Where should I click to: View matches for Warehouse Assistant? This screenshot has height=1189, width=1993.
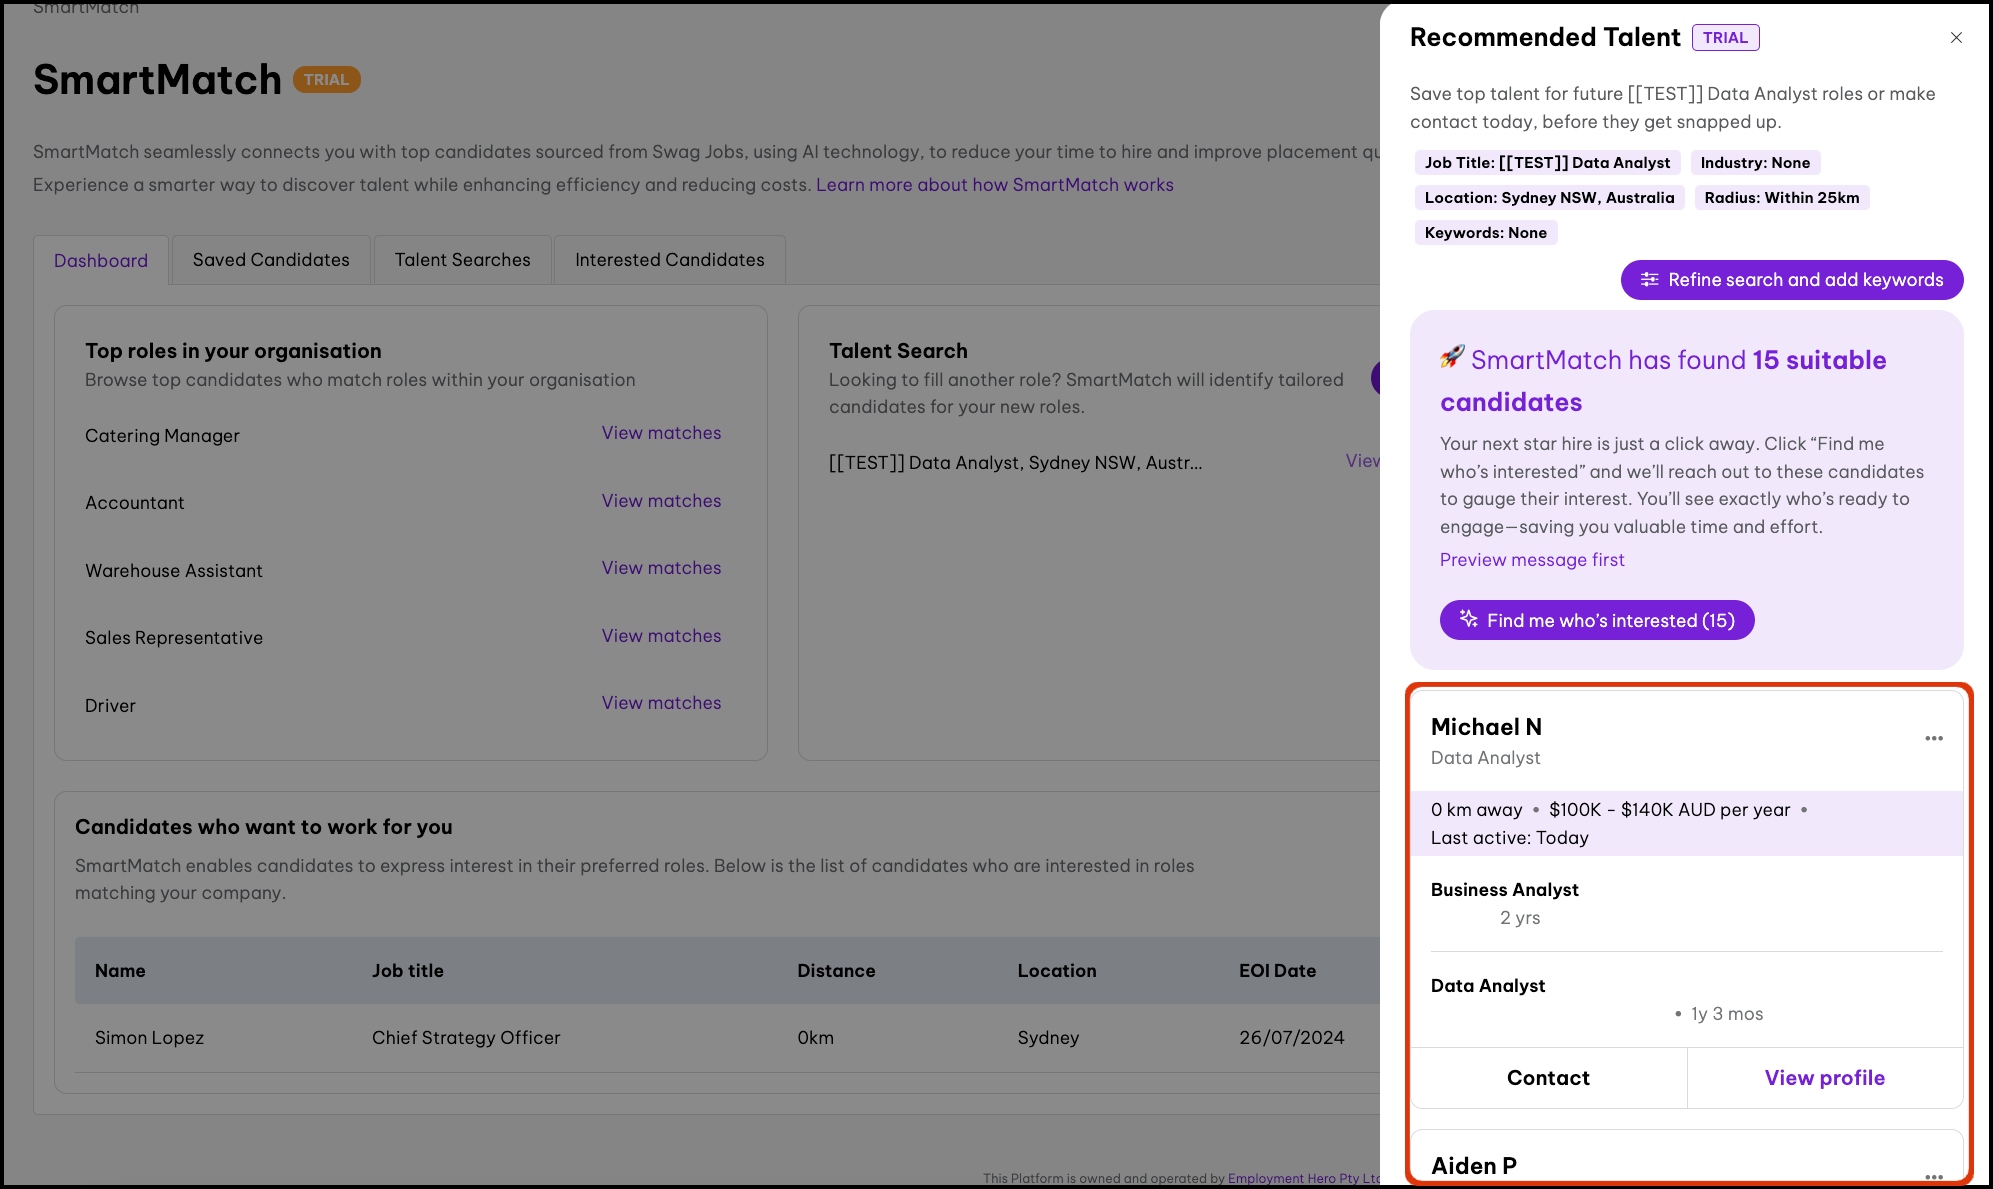pos(661,568)
